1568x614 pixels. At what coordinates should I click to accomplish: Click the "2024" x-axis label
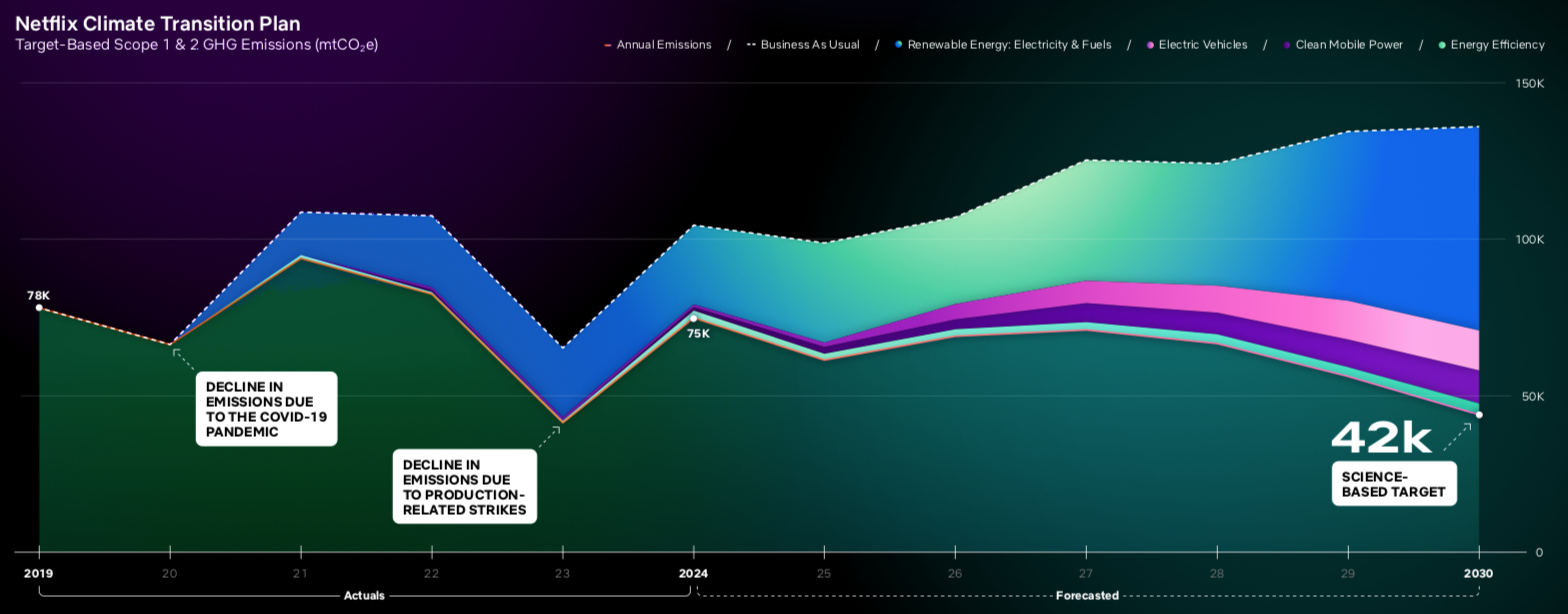[693, 574]
